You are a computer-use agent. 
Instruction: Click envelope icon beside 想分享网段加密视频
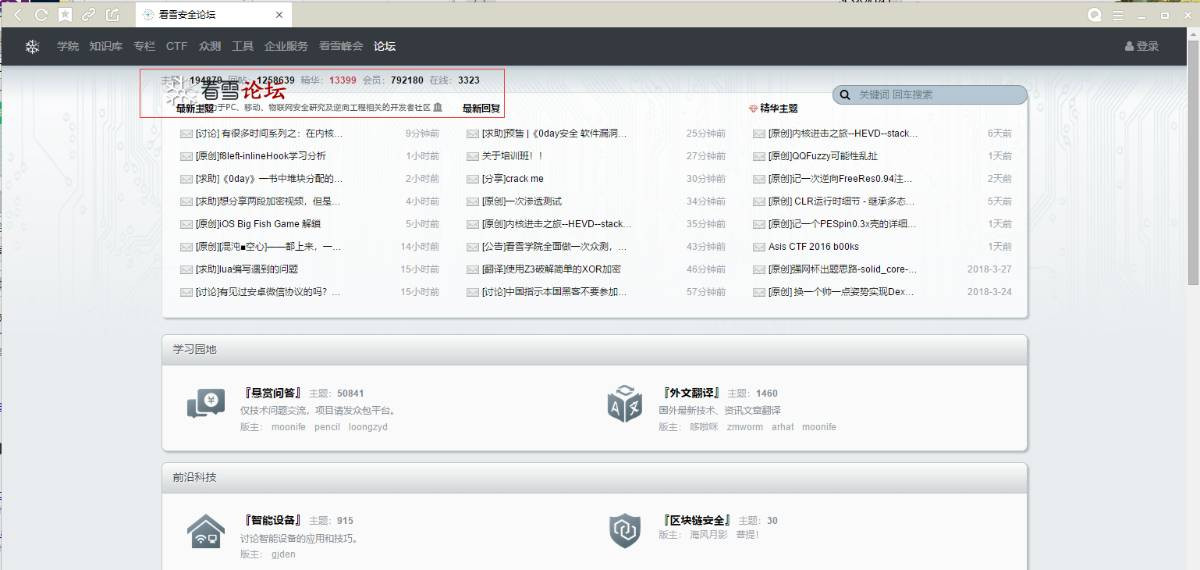tap(186, 202)
